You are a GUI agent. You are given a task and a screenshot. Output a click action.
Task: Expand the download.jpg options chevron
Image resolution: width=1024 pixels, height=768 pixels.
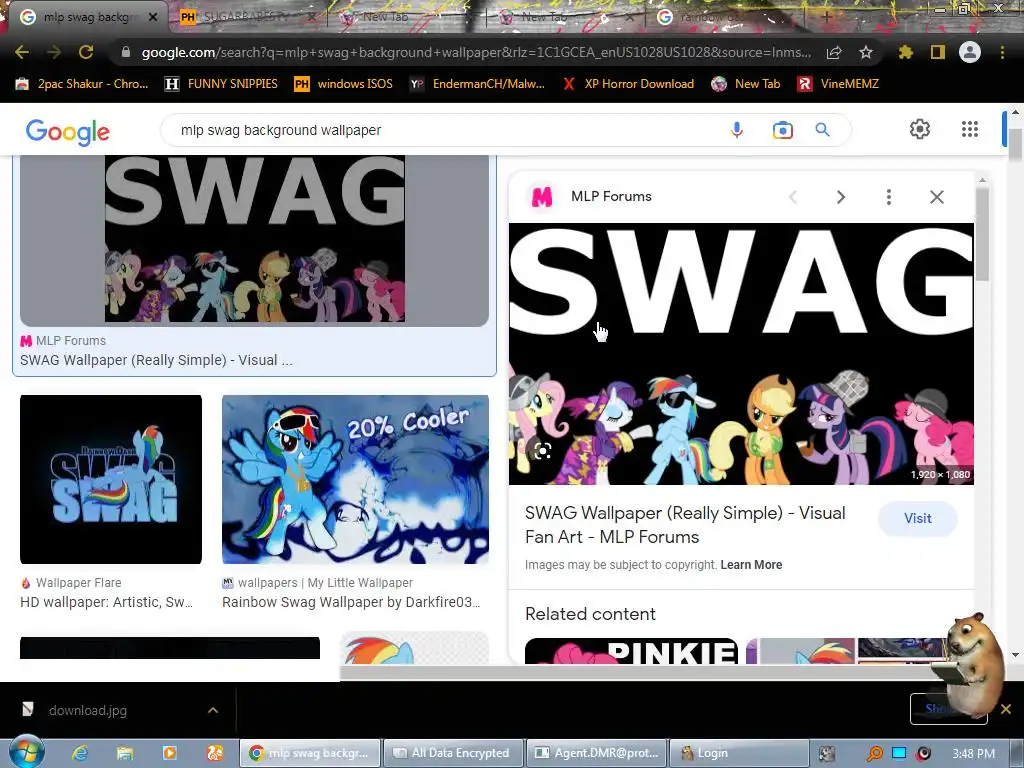213,710
